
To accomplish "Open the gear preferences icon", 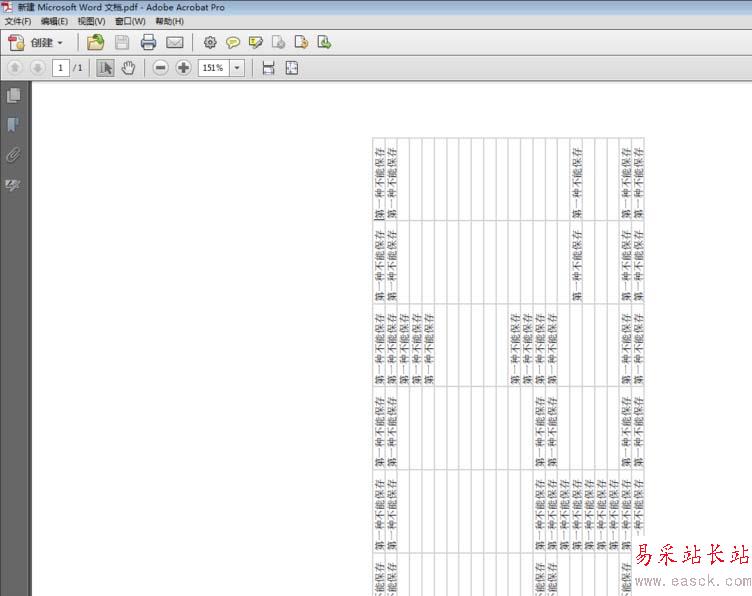I will click(210, 43).
